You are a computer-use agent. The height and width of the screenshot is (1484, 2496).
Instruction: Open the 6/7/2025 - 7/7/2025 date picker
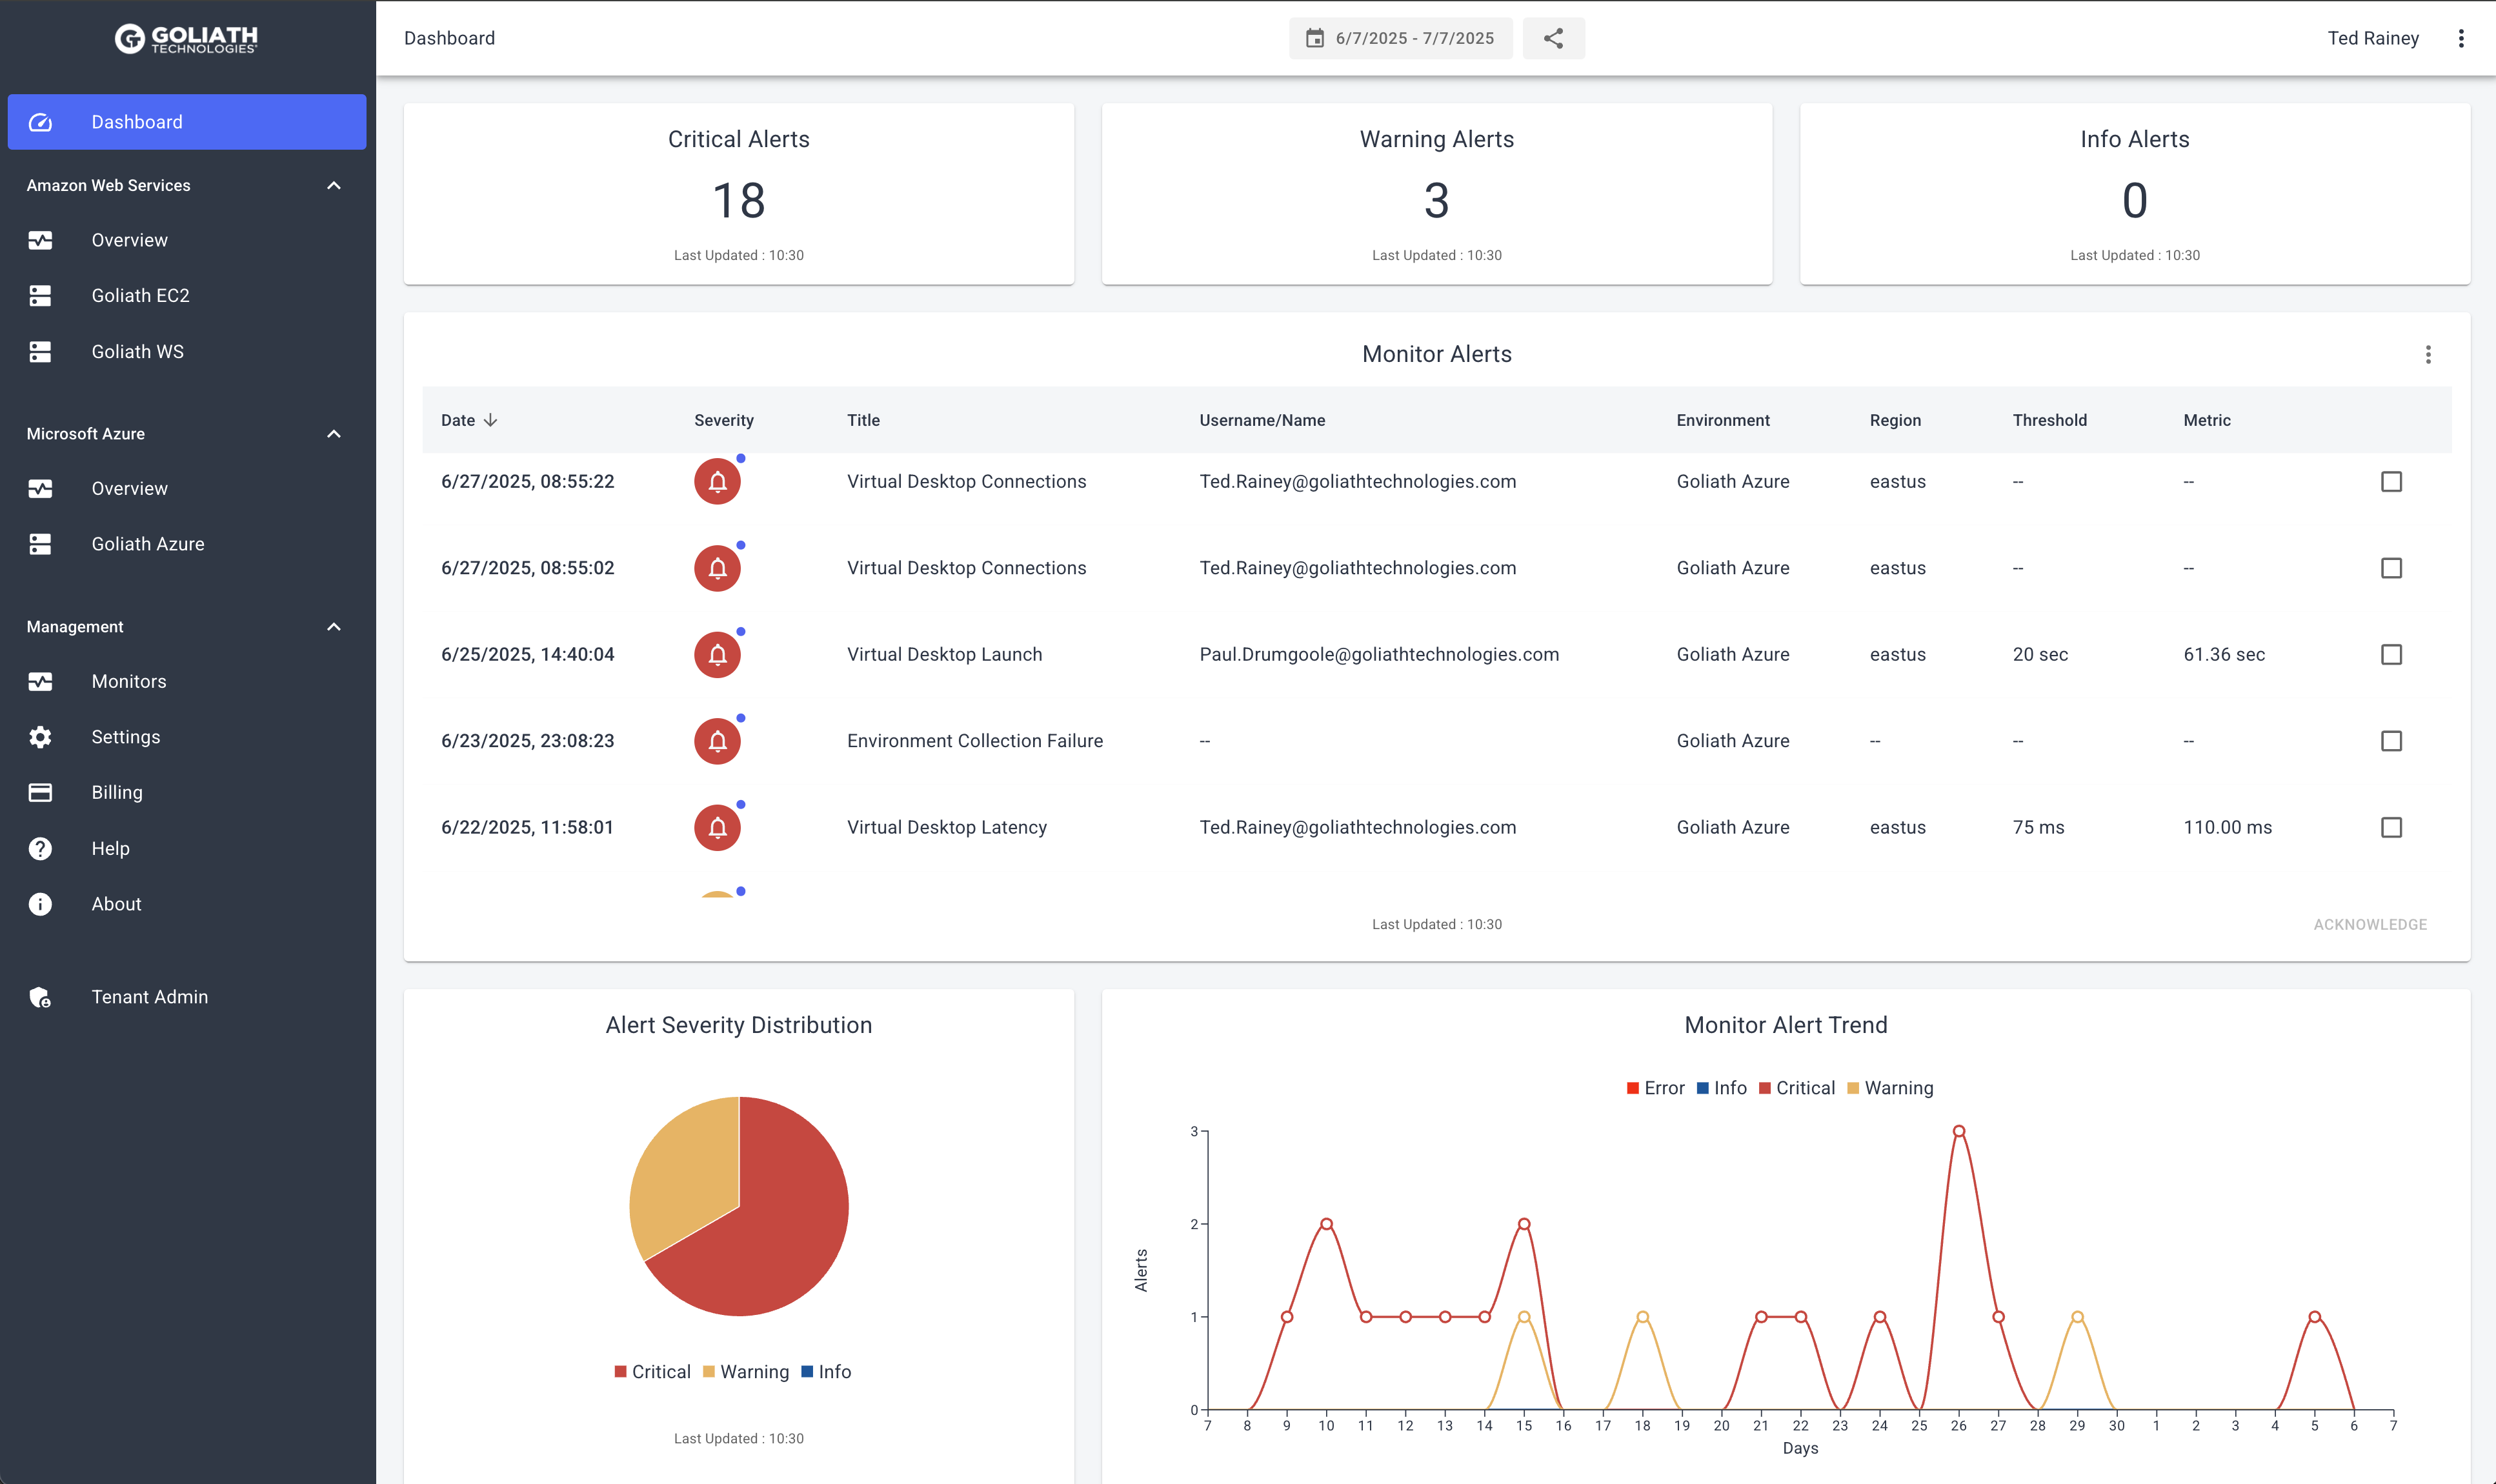(x=1400, y=38)
